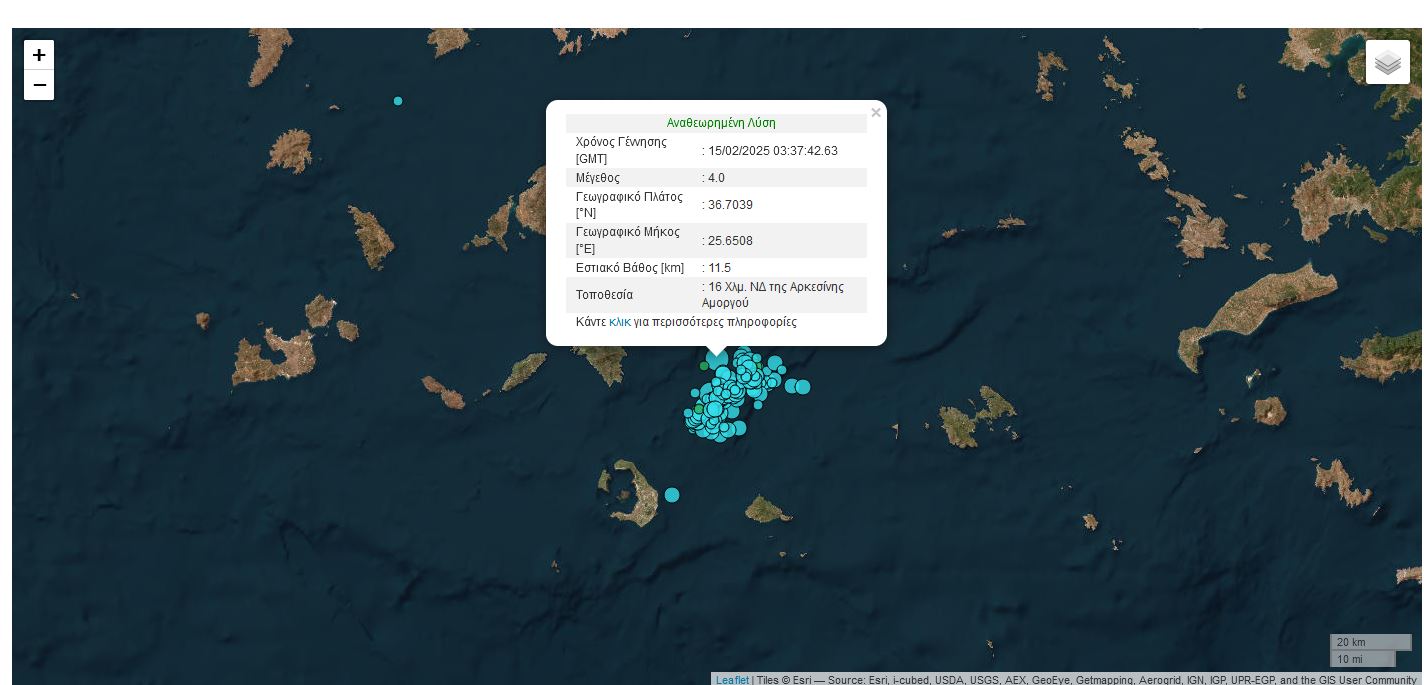
Task: Click the latitude value 36.7039
Action: tap(730, 205)
